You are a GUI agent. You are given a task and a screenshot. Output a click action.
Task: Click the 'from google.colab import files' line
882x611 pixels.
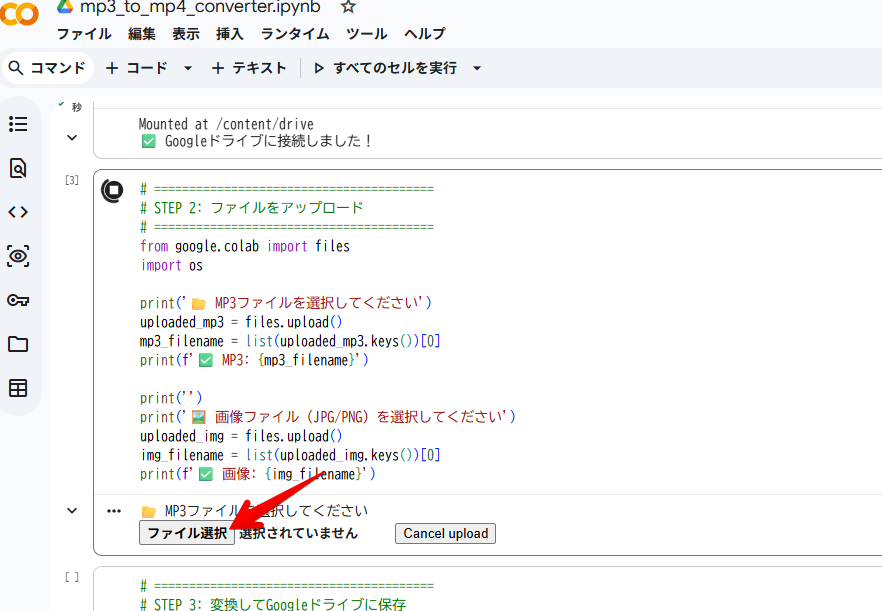245,246
